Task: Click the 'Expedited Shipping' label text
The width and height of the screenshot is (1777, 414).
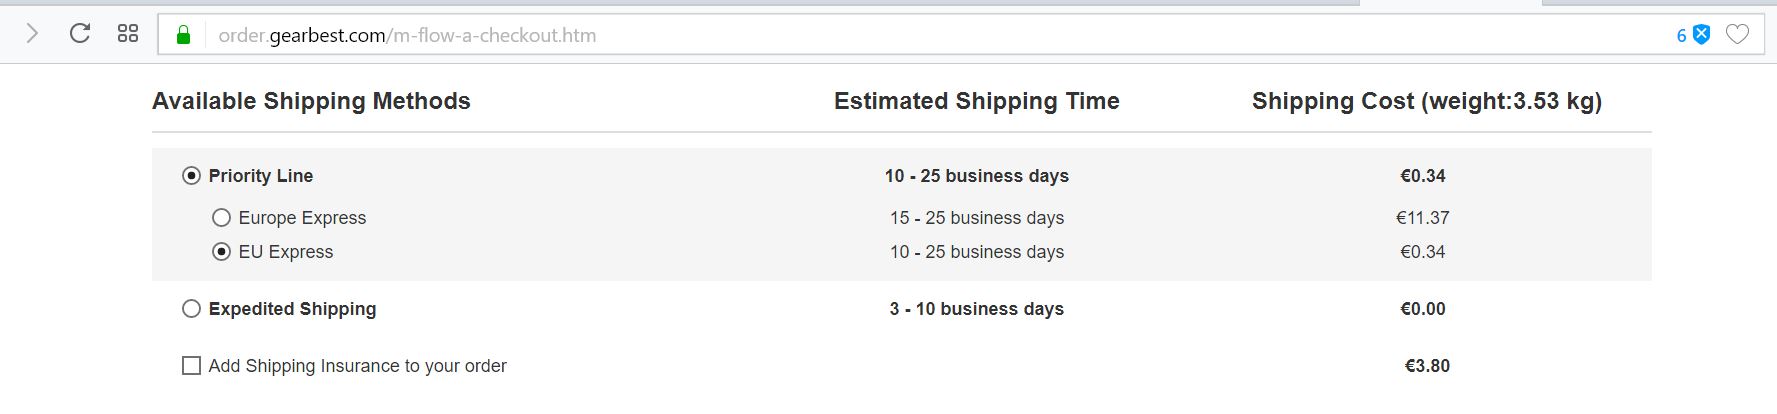Action: (x=292, y=309)
